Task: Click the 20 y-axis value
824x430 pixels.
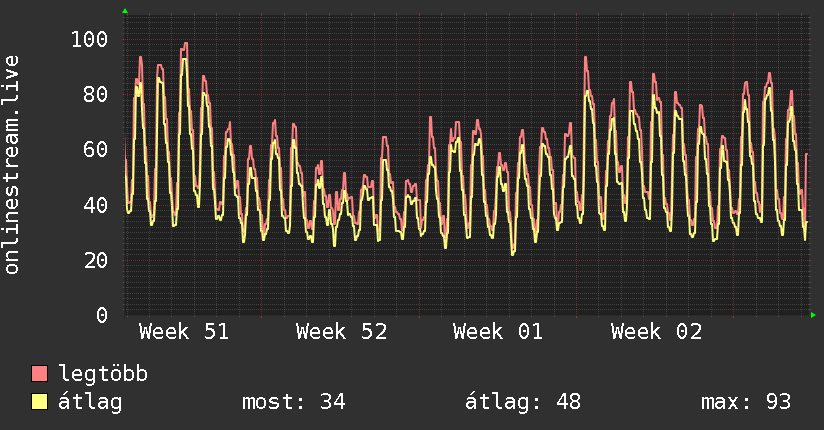Action: 96,260
